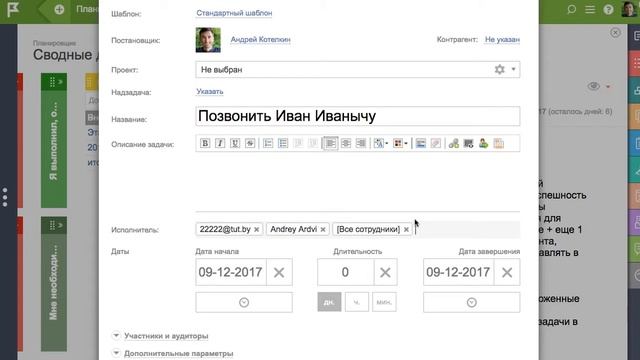Click the start date field 09-12-2017
Screen dimensions: 640x360
click(231, 272)
